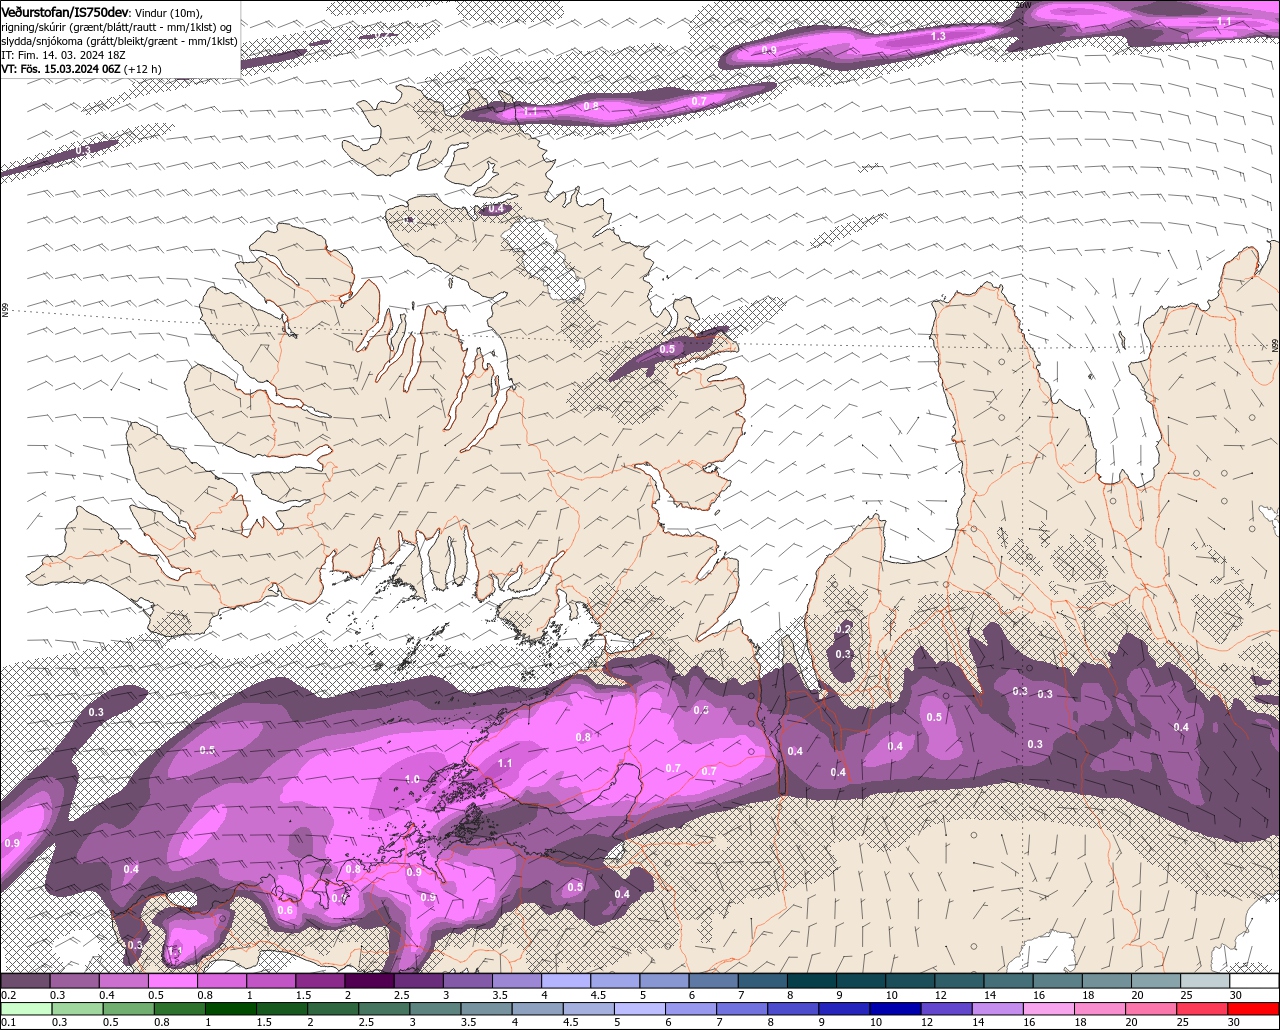This screenshot has height=1030, width=1280.
Task: Select the deep blue swatch labelled 10 in lower legend
Action: 895,1008
